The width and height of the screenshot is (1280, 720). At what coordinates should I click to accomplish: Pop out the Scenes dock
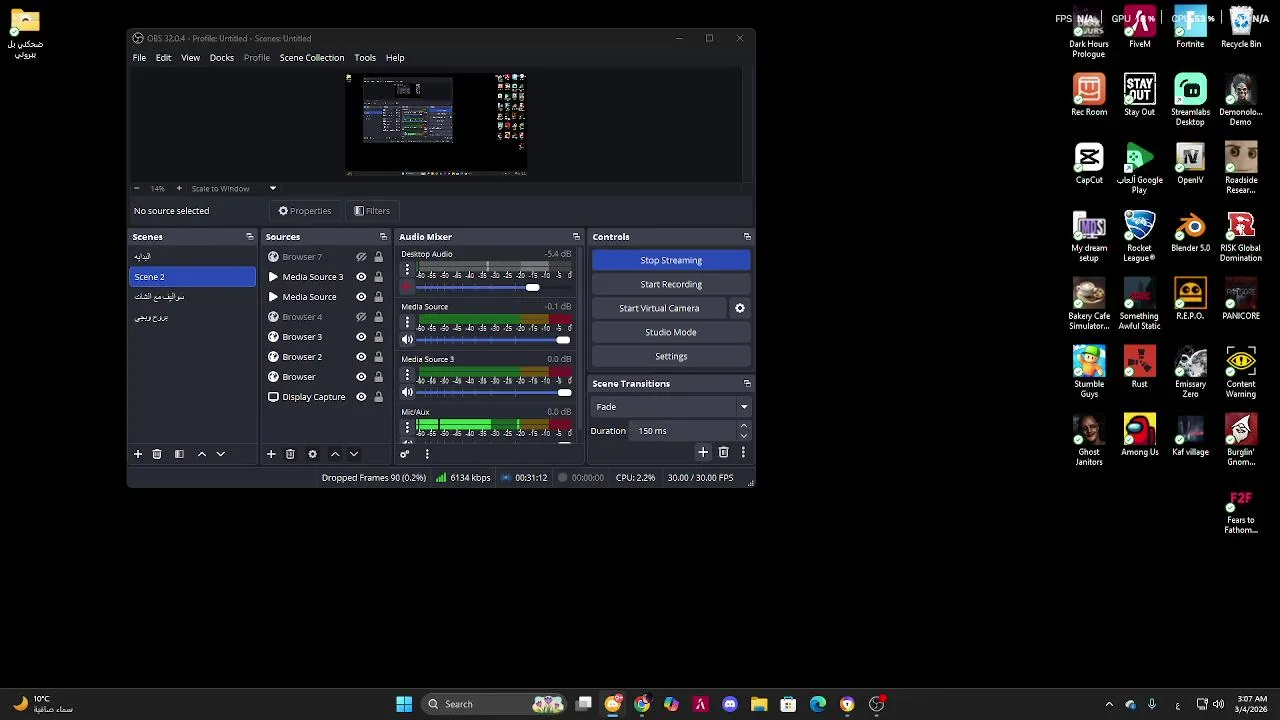[249, 237]
